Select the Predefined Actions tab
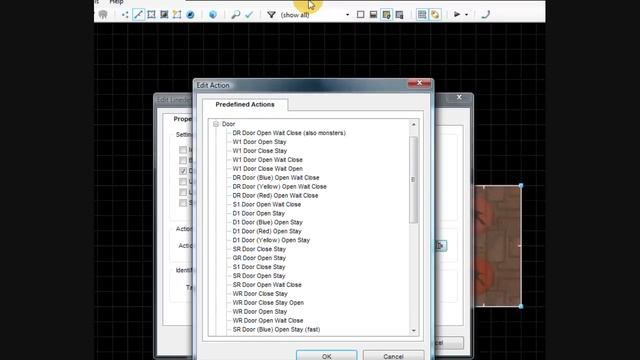Screen dimensions: 640x360 (x=245, y=104)
